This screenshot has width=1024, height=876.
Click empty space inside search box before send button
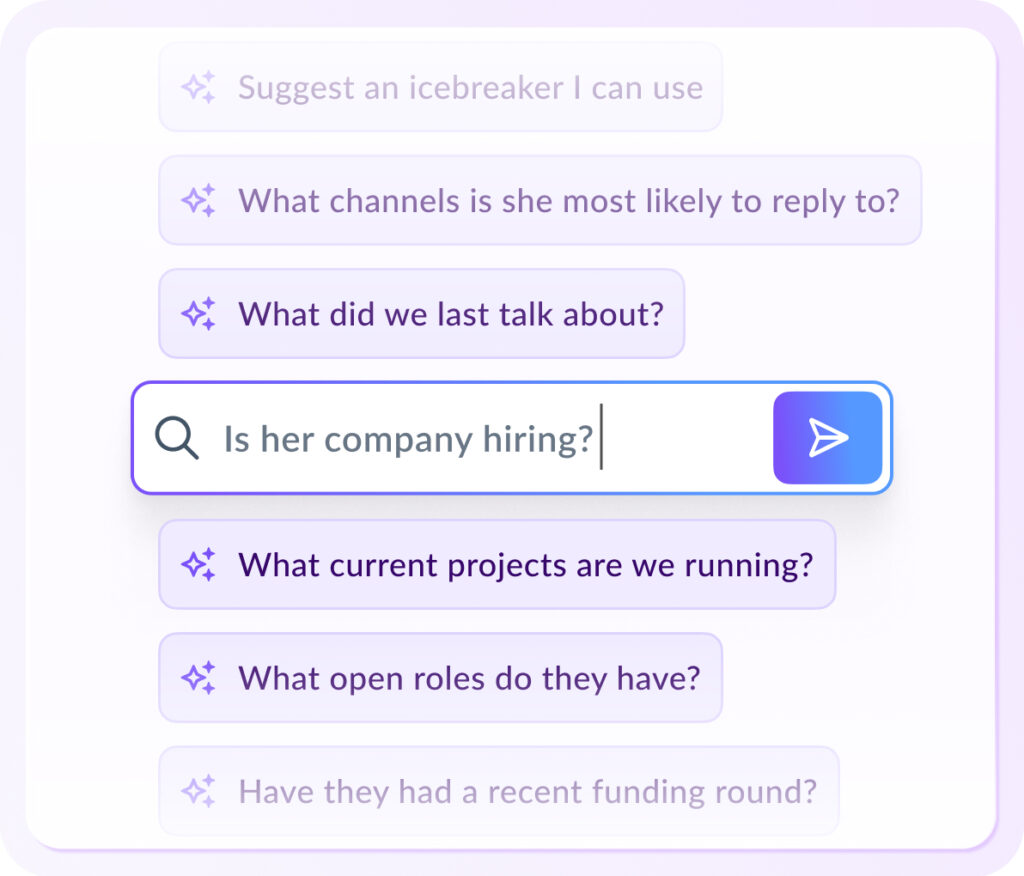click(x=686, y=438)
